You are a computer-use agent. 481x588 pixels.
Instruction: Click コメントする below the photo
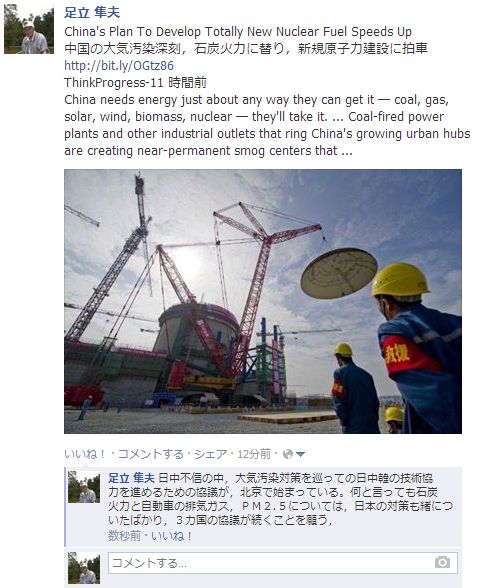[x=151, y=454]
